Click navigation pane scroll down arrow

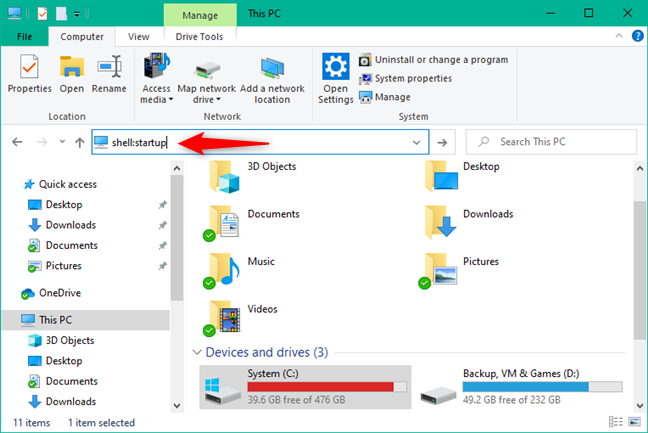click(177, 405)
